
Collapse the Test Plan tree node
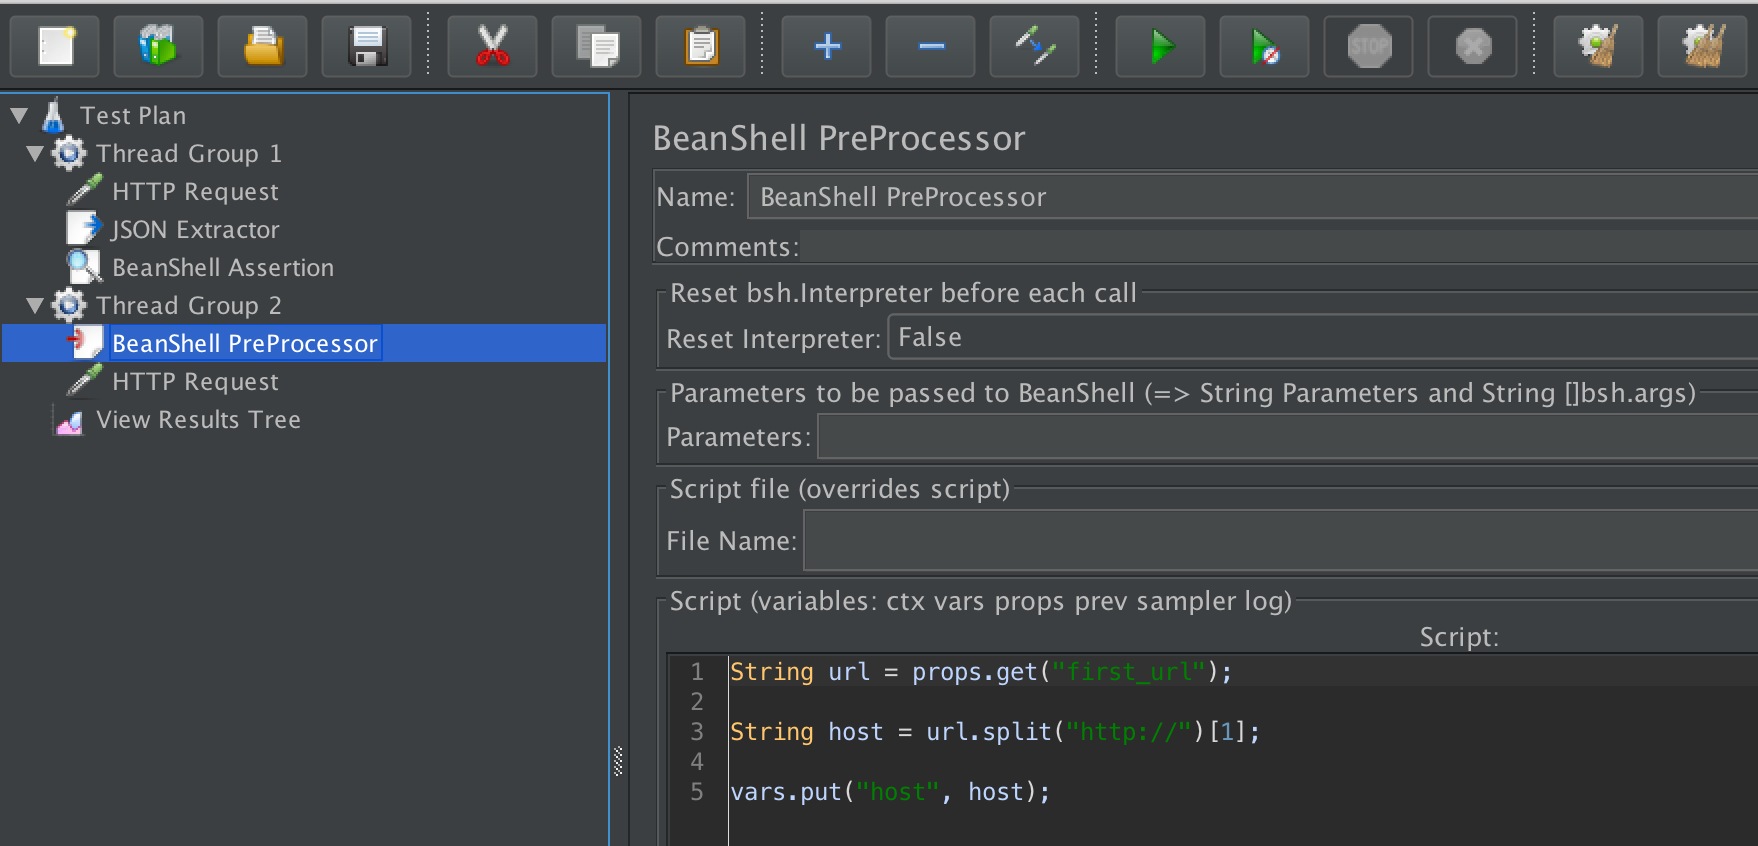19,116
